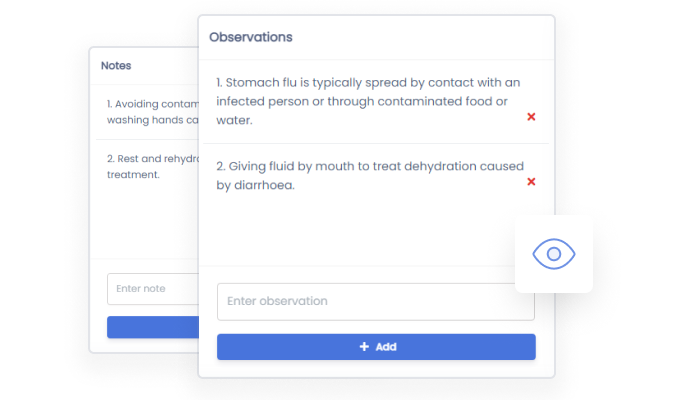This screenshot has height=400, width=684.
Task: Click the 'Giving fluid by mouth' observation
Action: coord(368,166)
